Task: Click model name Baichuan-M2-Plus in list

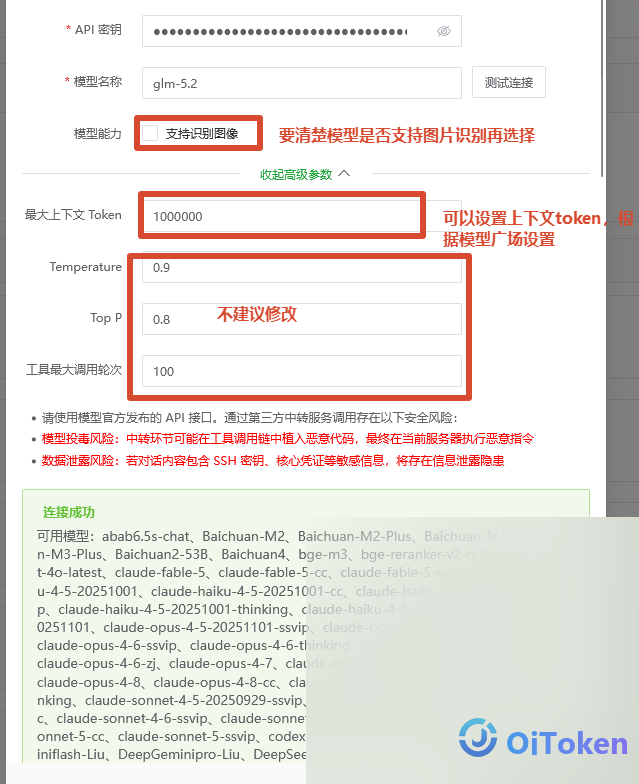Action: pyautogui.click(x=354, y=536)
